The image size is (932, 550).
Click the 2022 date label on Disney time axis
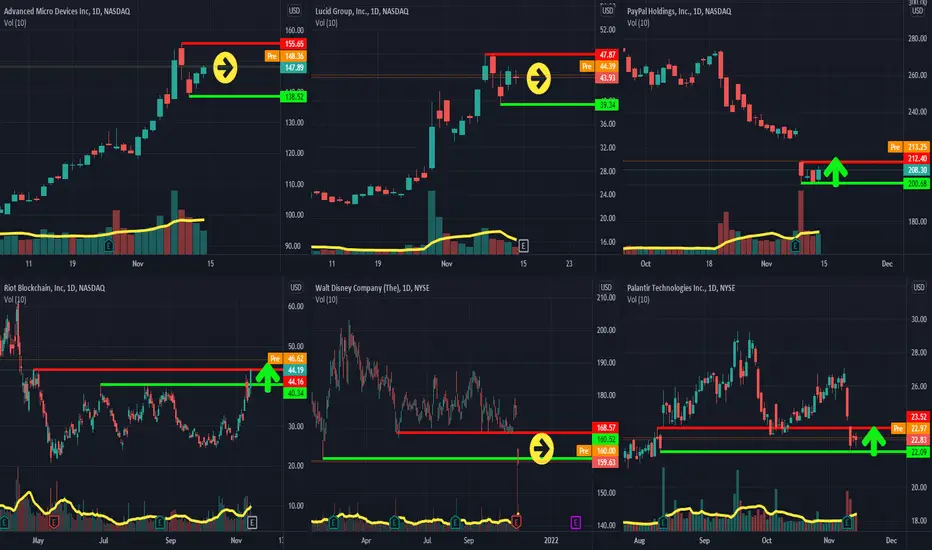pyautogui.click(x=551, y=540)
